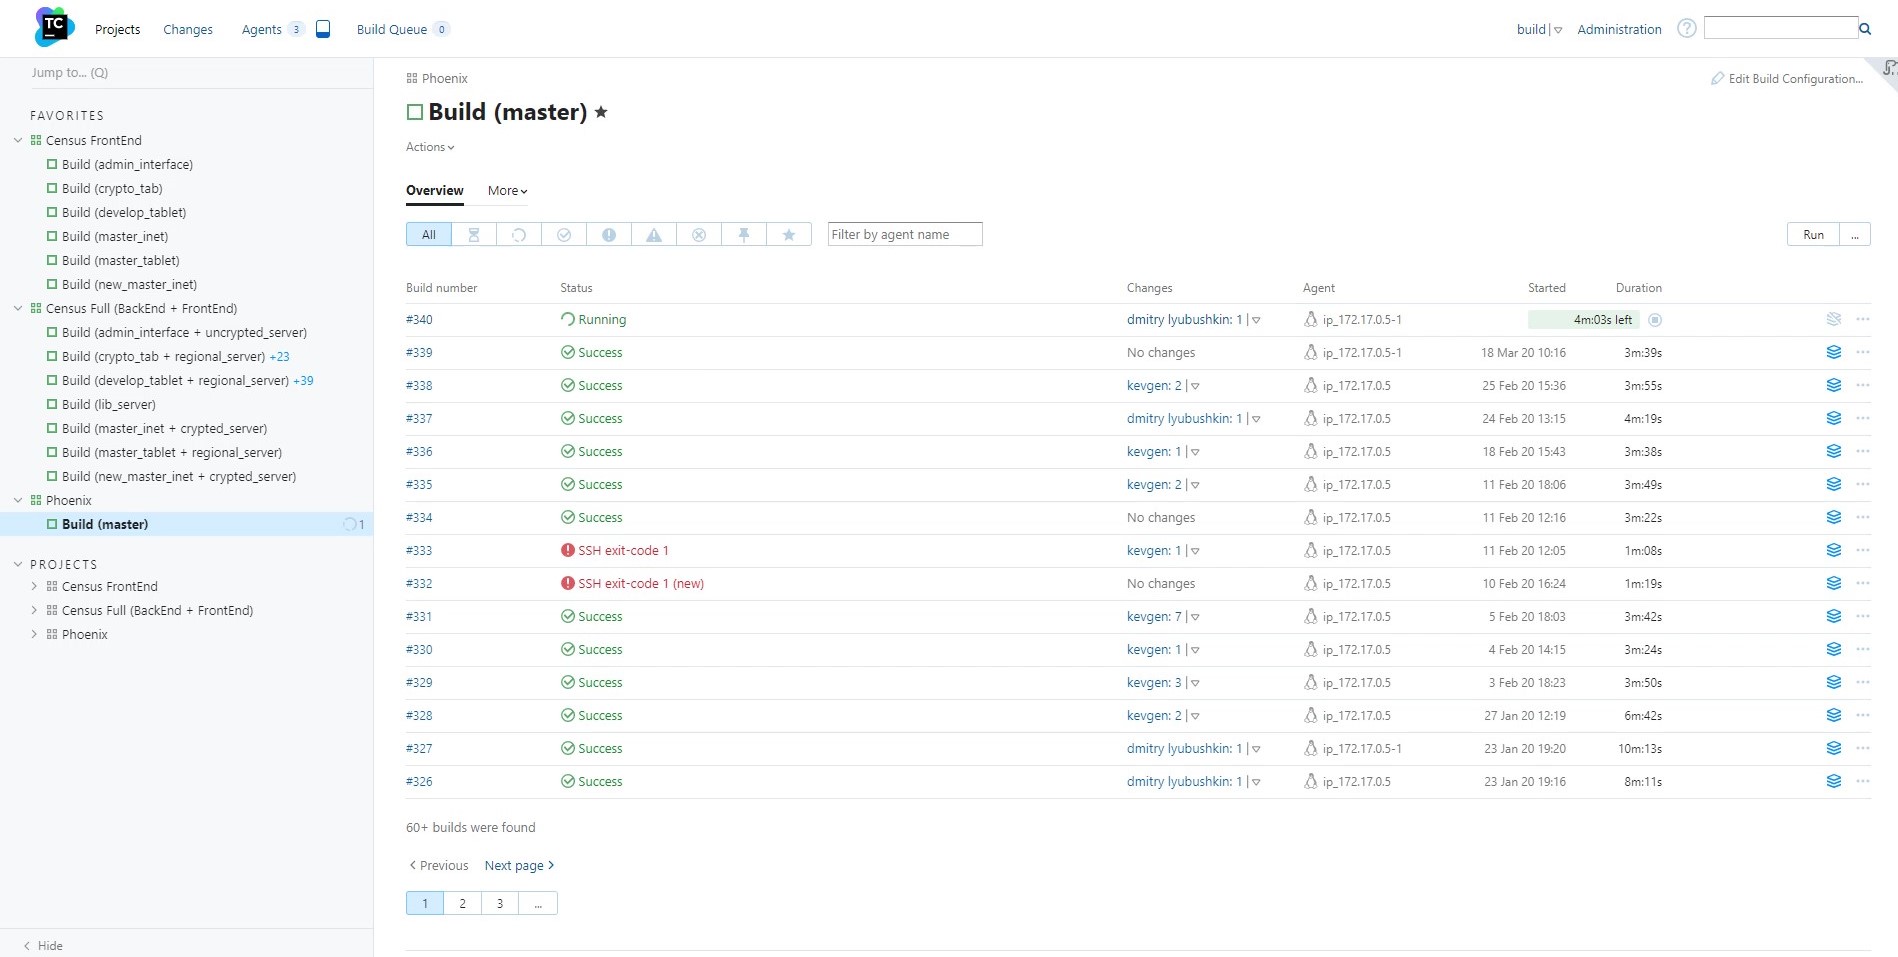
Task: Open artifacts icon for build #326
Action: coord(1834,781)
